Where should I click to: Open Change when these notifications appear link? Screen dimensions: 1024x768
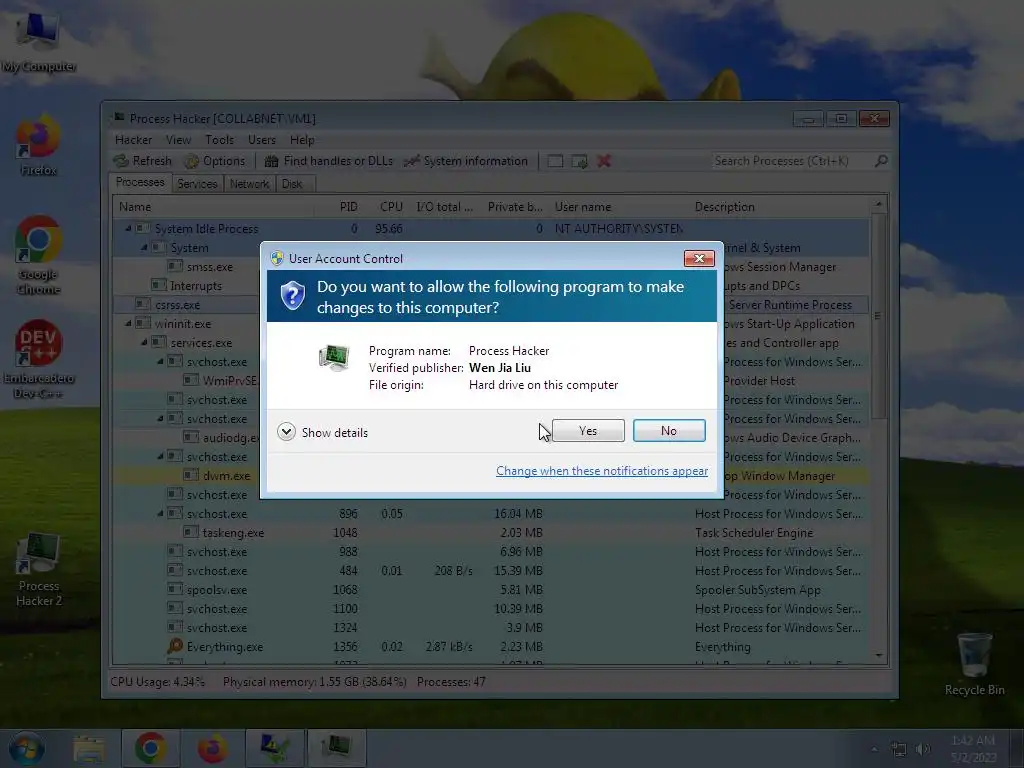(x=601, y=471)
